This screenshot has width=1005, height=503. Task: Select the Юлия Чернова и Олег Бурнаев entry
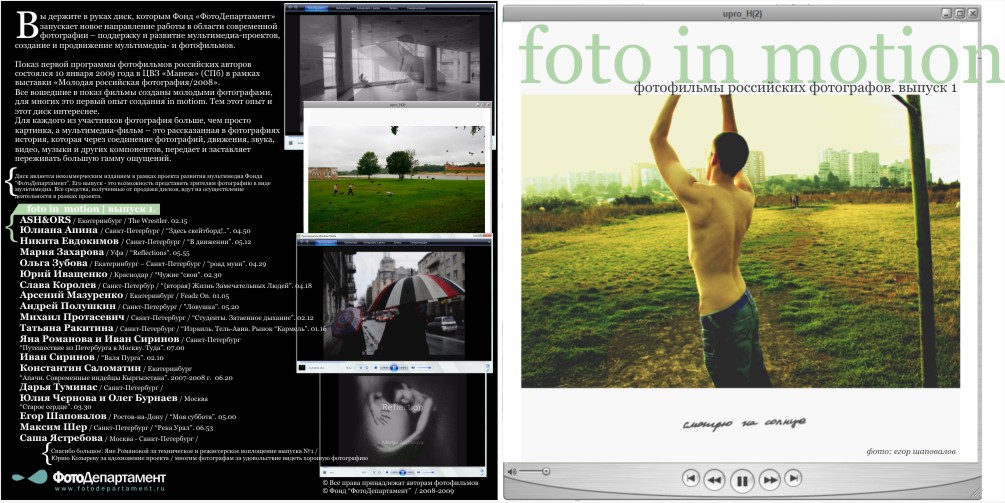click(x=113, y=402)
